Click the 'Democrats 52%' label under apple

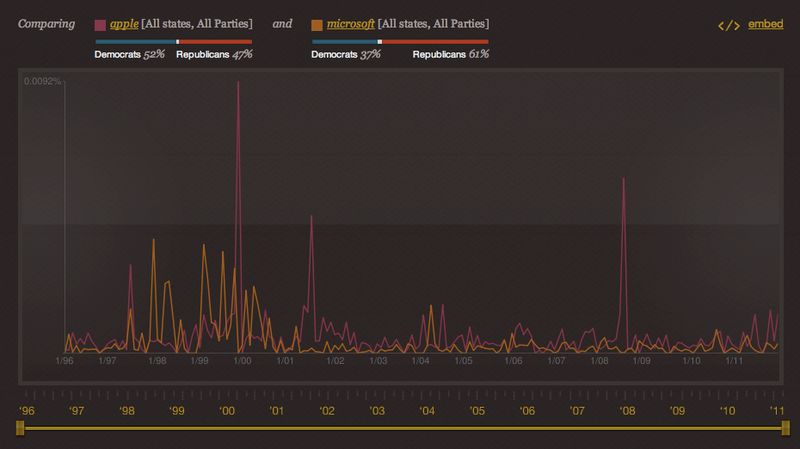pyautogui.click(x=130, y=54)
